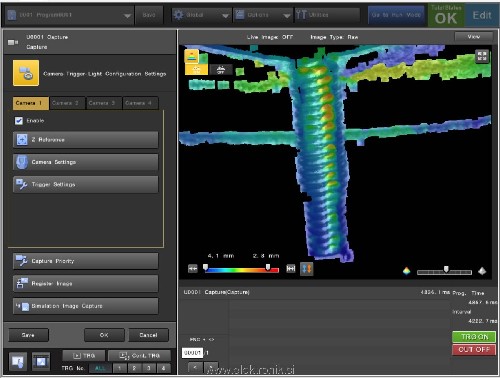Click the Camera Trigger Light Configuration icon
Viewport: 500px width, 378px height.
(26, 73)
